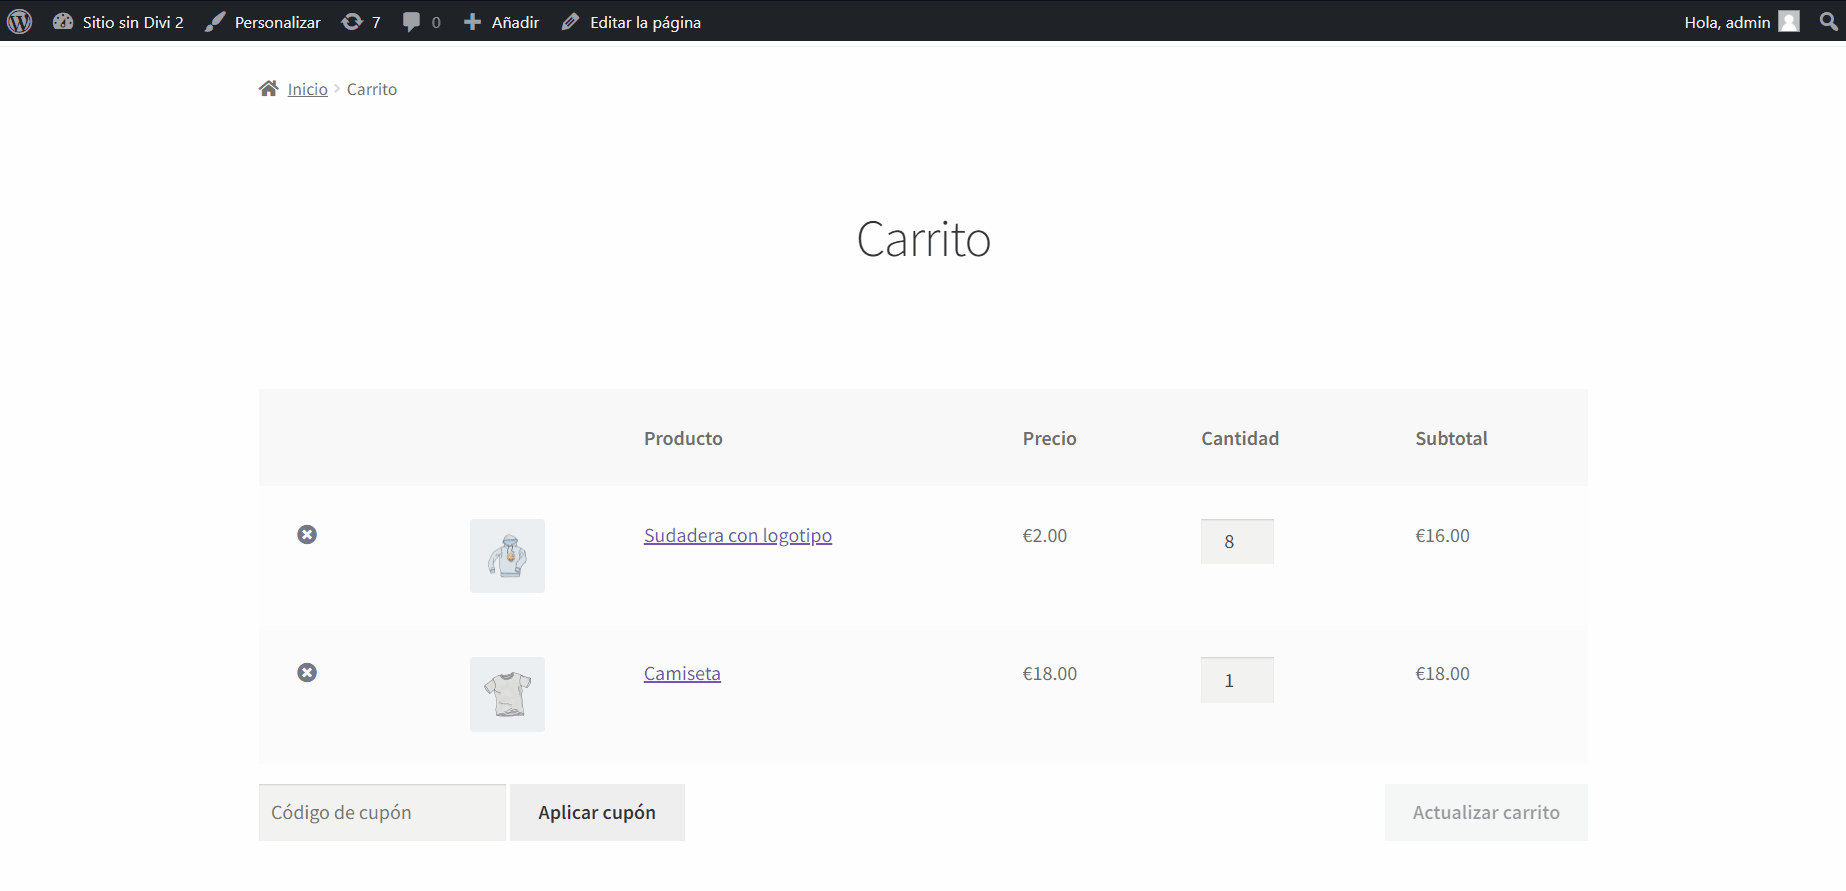The width and height of the screenshot is (1846, 891).
Task: Open Personalizar customizer link
Action: point(263,22)
